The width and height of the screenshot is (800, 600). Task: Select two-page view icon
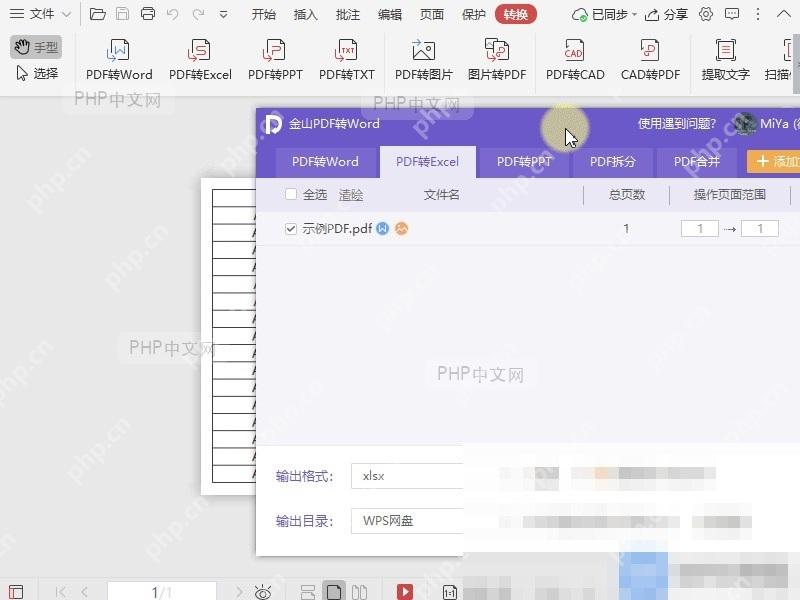point(359,592)
